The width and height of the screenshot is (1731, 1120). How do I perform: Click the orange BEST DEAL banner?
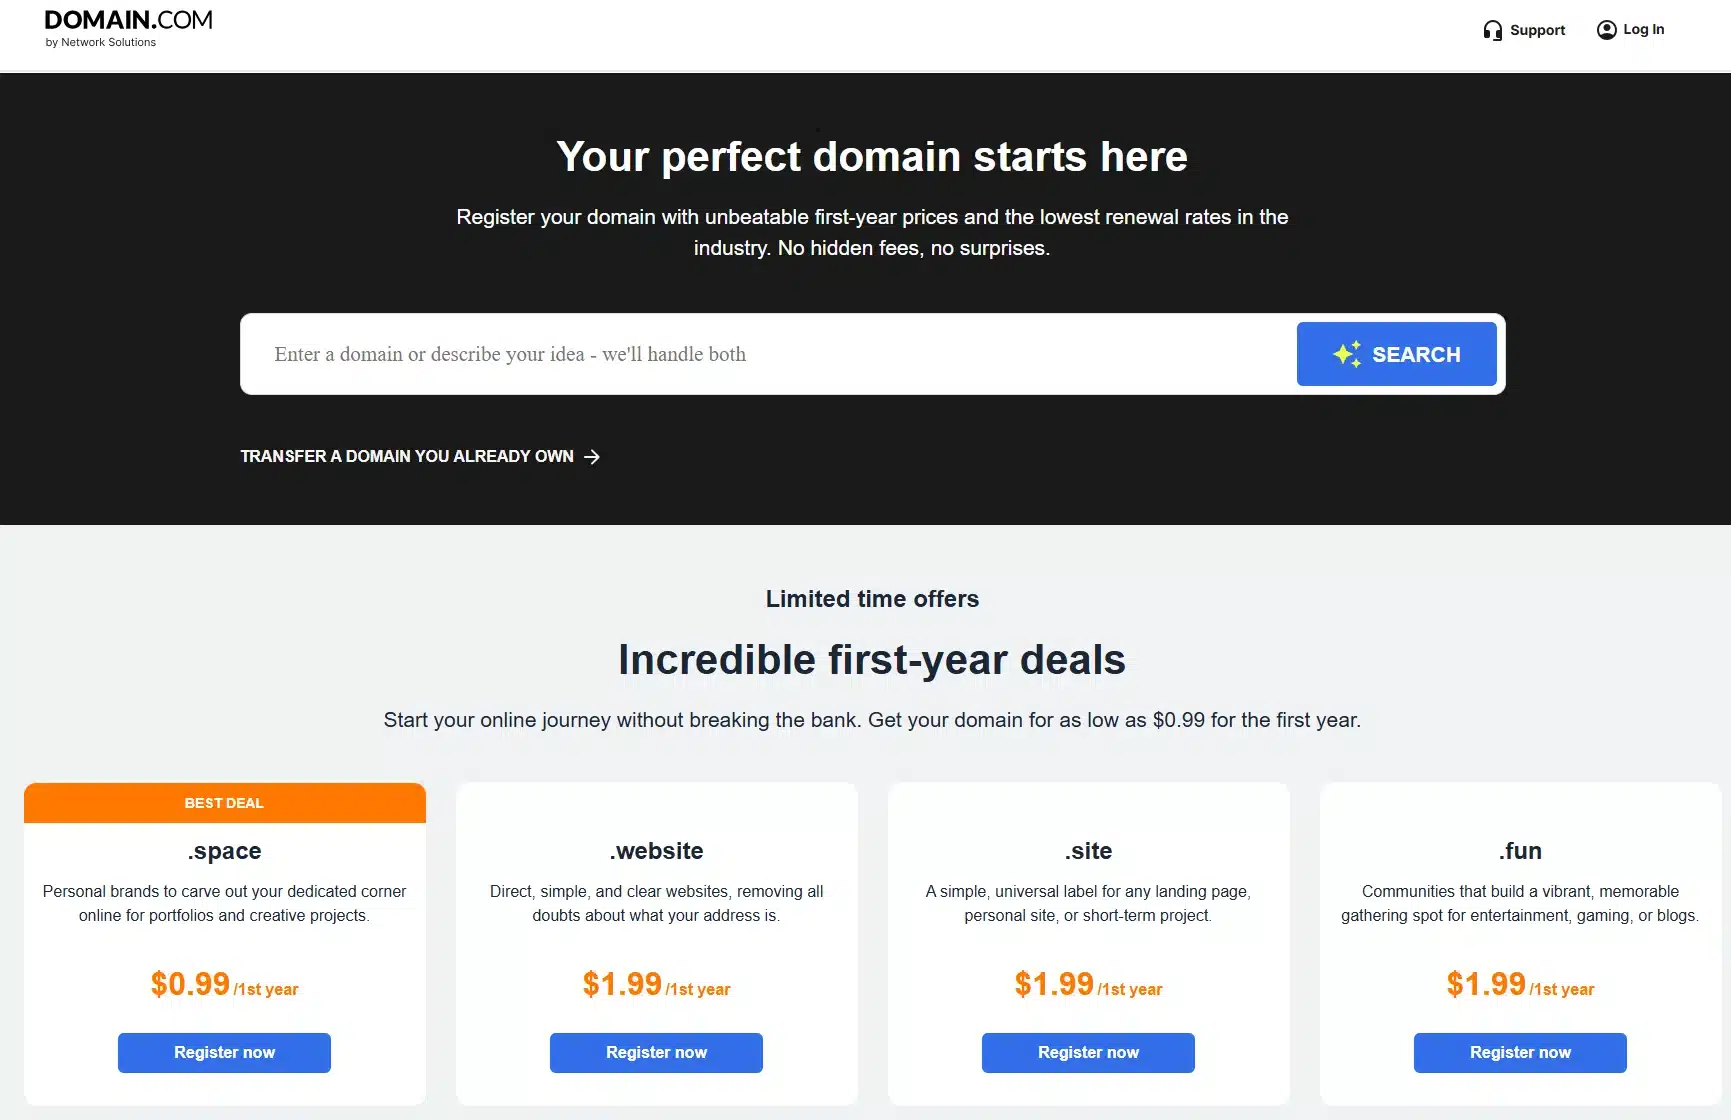(x=224, y=803)
